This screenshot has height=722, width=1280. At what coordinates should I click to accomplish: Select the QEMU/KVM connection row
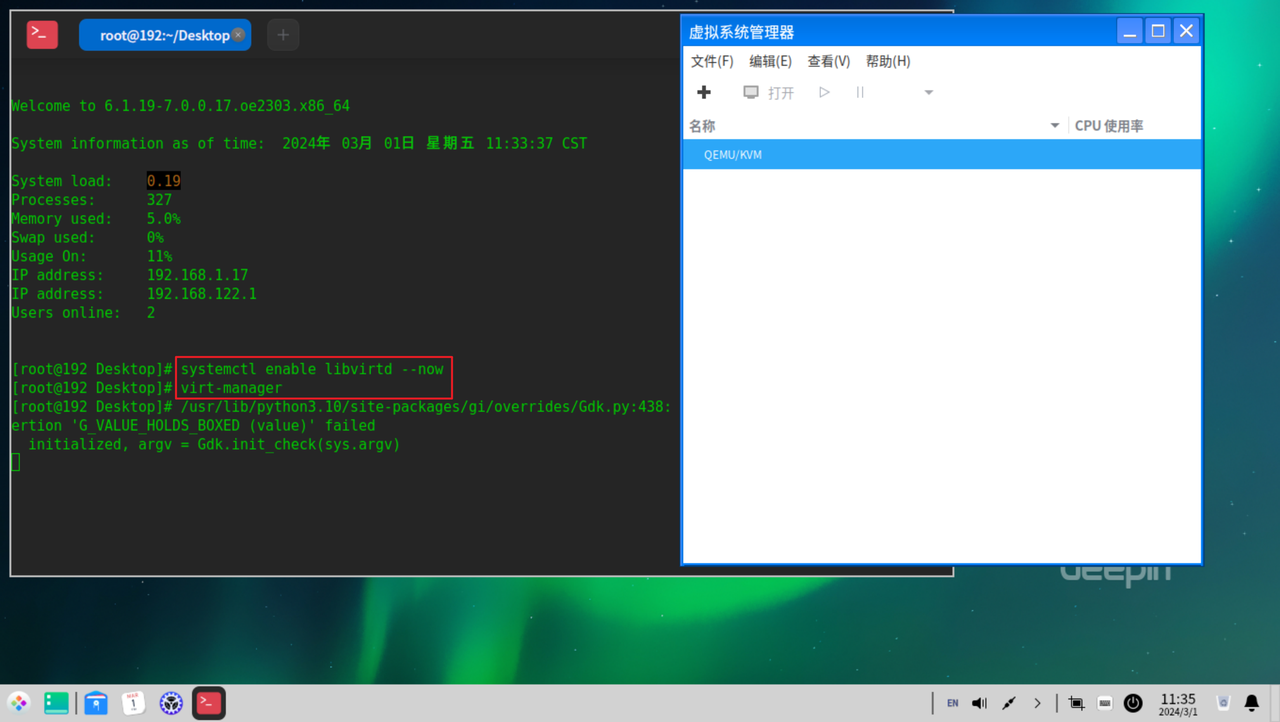point(733,154)
